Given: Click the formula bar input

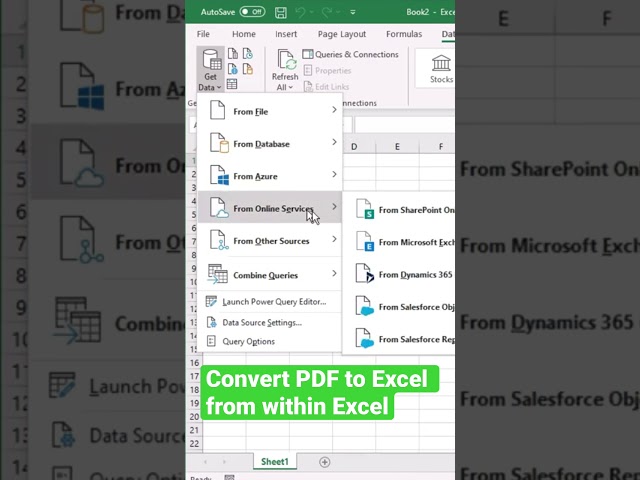Looking at the screenshot, I should pyautogui.click(x=404, y=124).
